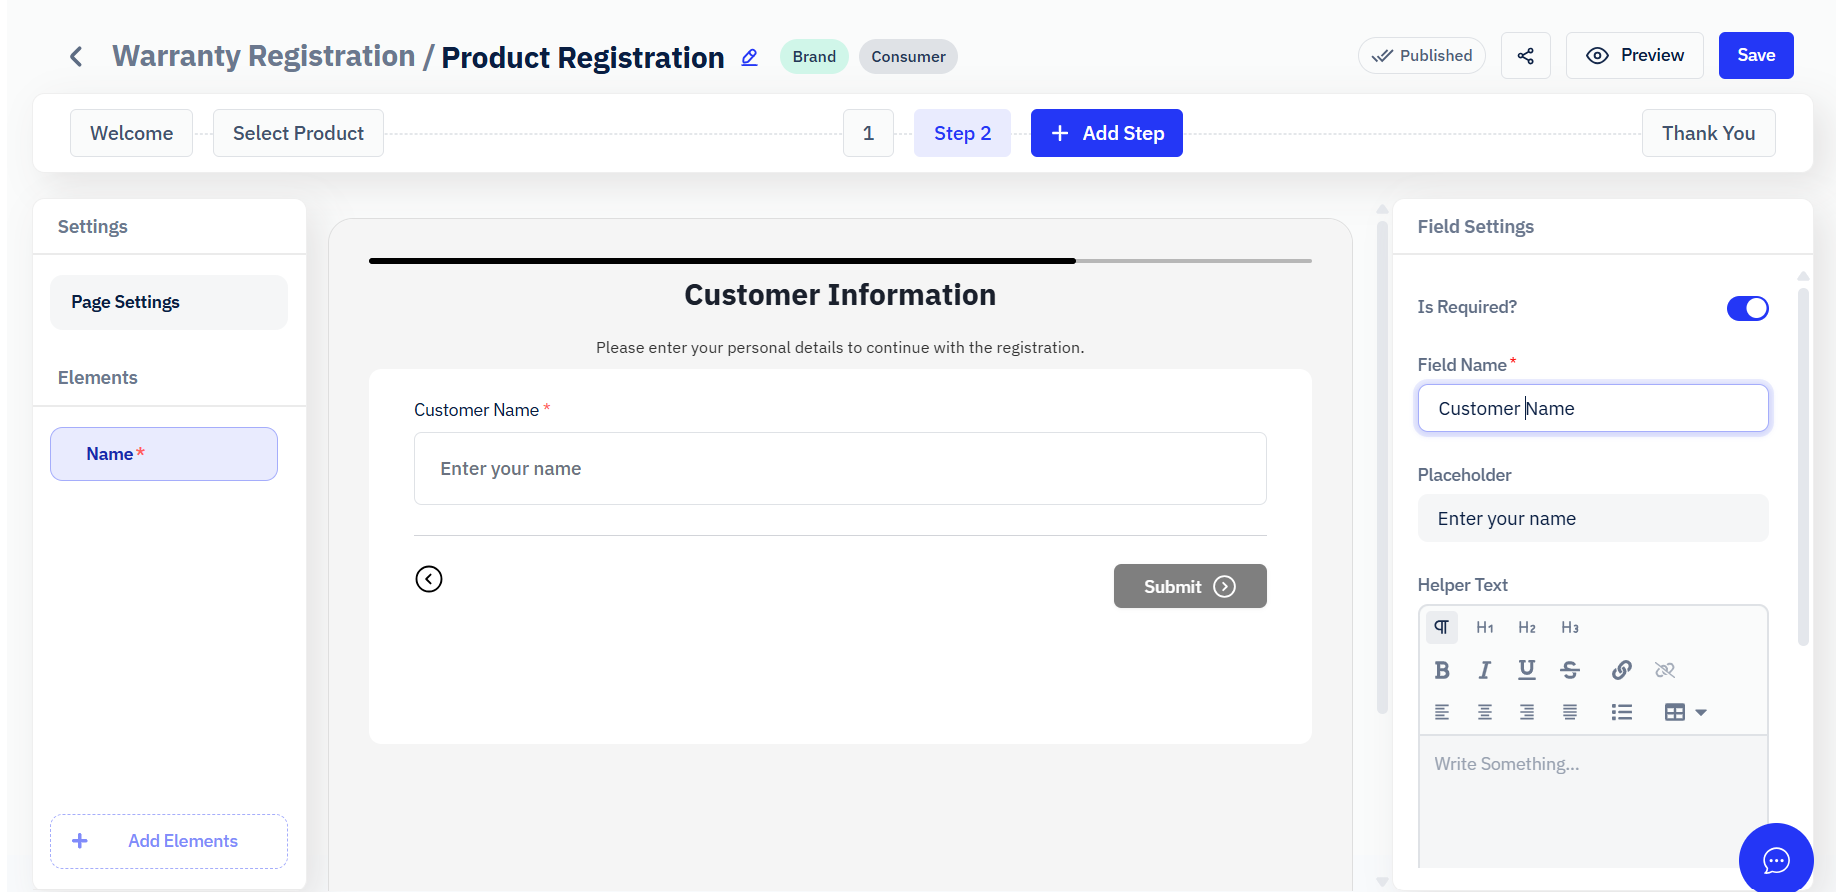Apply italic formatting in Helper Text editor

(1484, 670)
